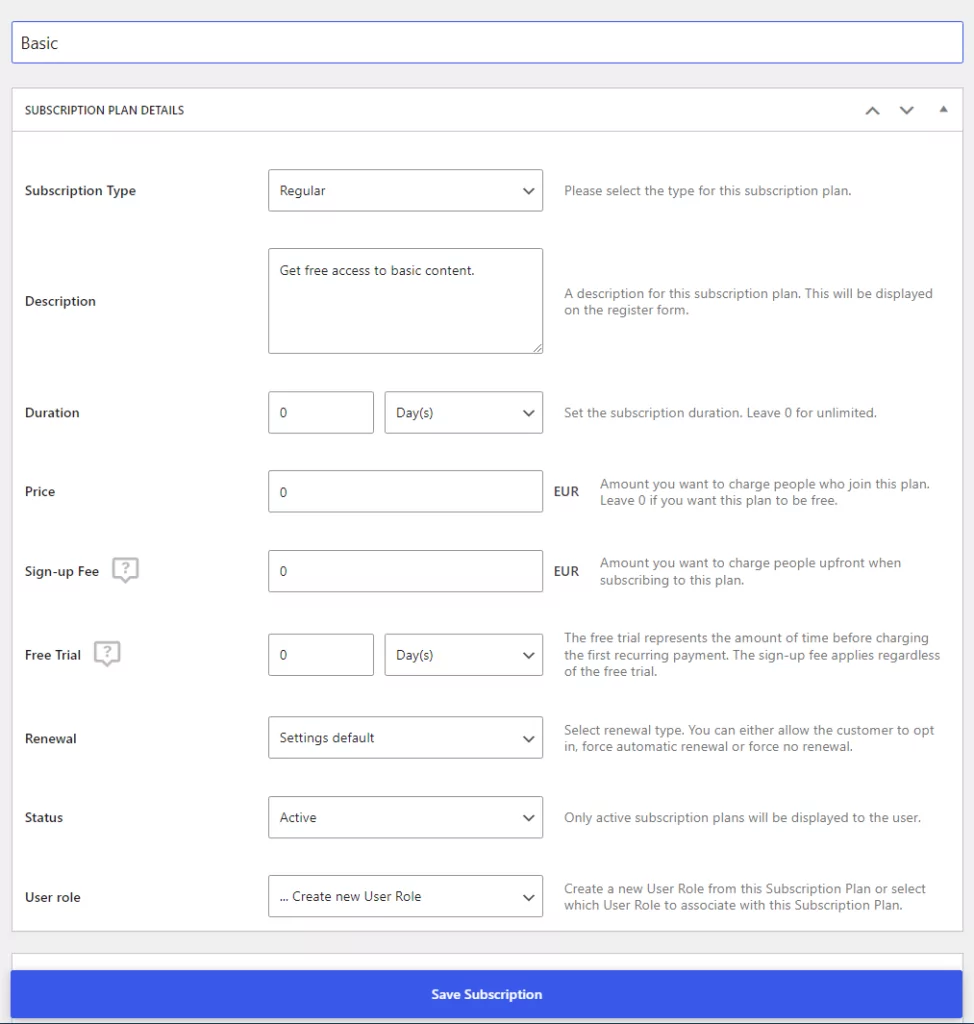This screenshot has width=974, height=1024.
Task: Open the Duration unit Day(s) dropdown
Action: click(x=463, y=413)
